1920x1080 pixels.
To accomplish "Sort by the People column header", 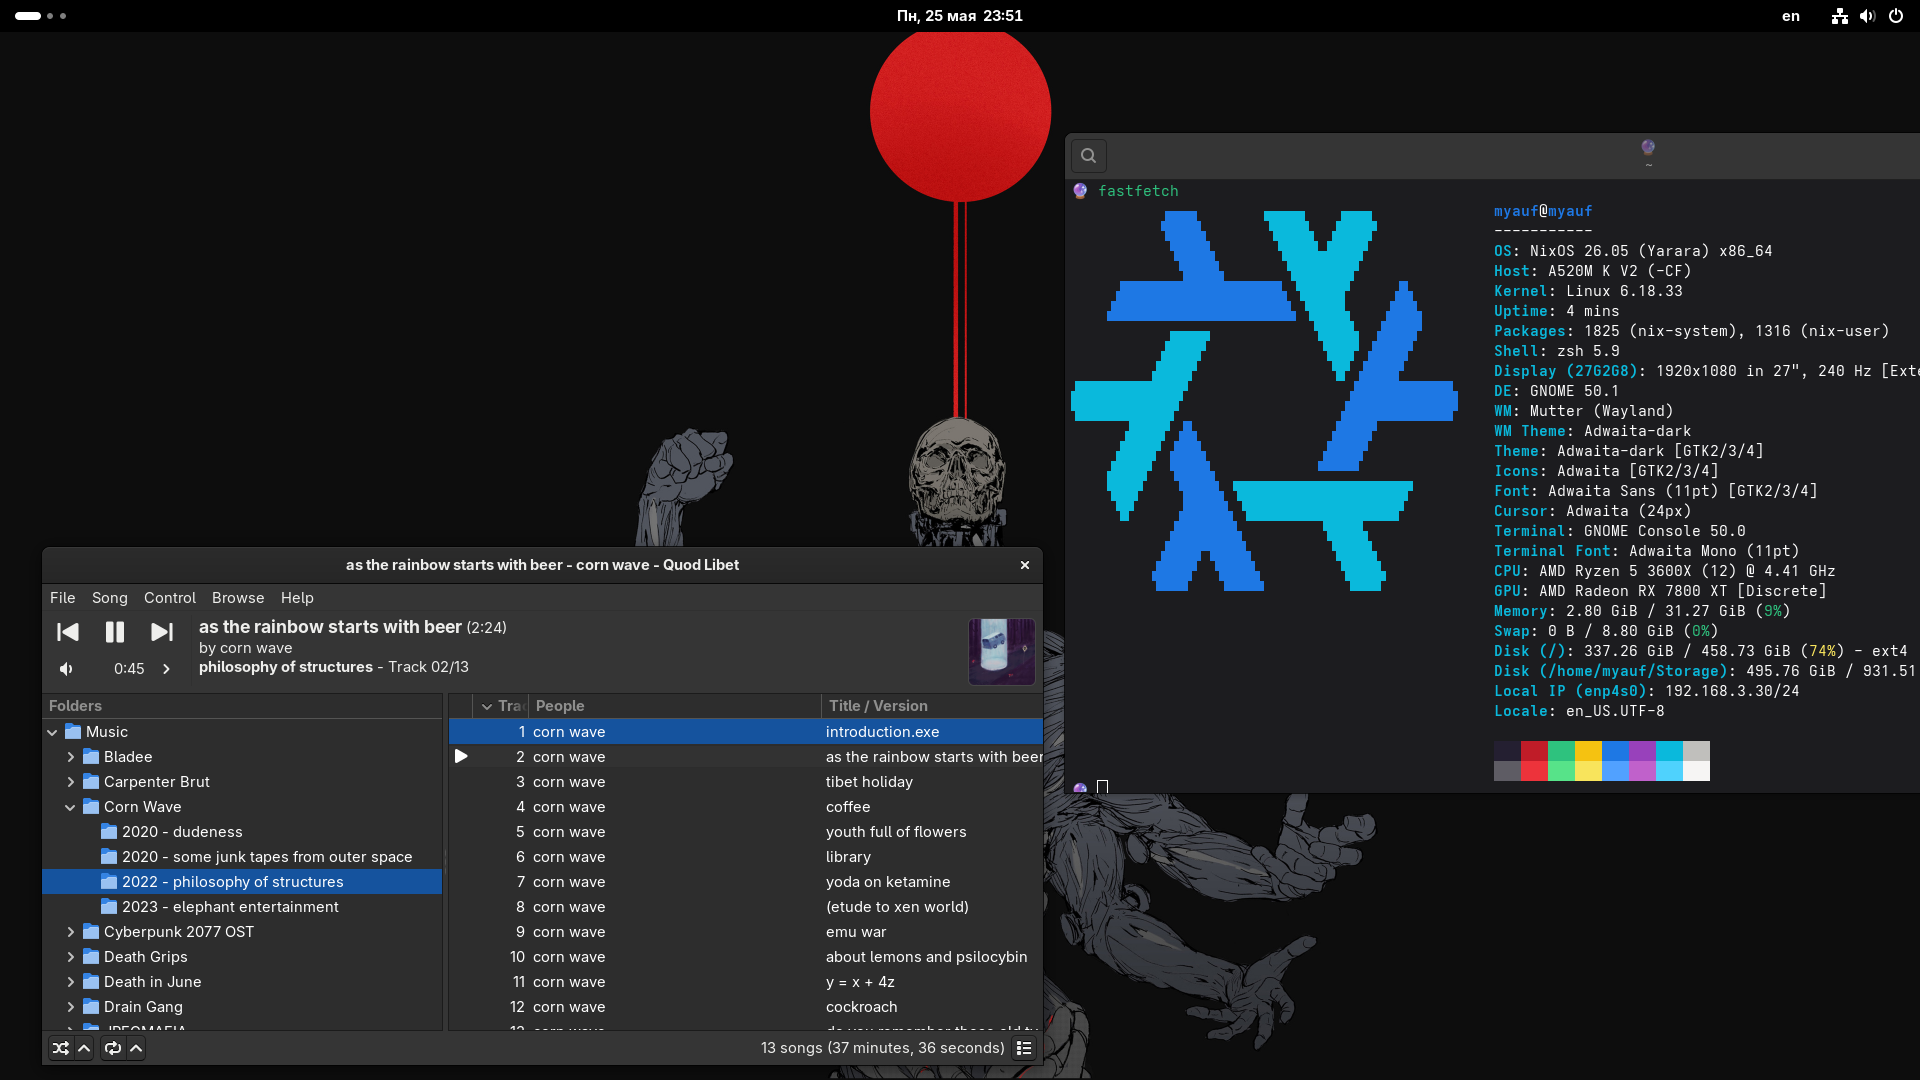I will (x=674, y=706).
